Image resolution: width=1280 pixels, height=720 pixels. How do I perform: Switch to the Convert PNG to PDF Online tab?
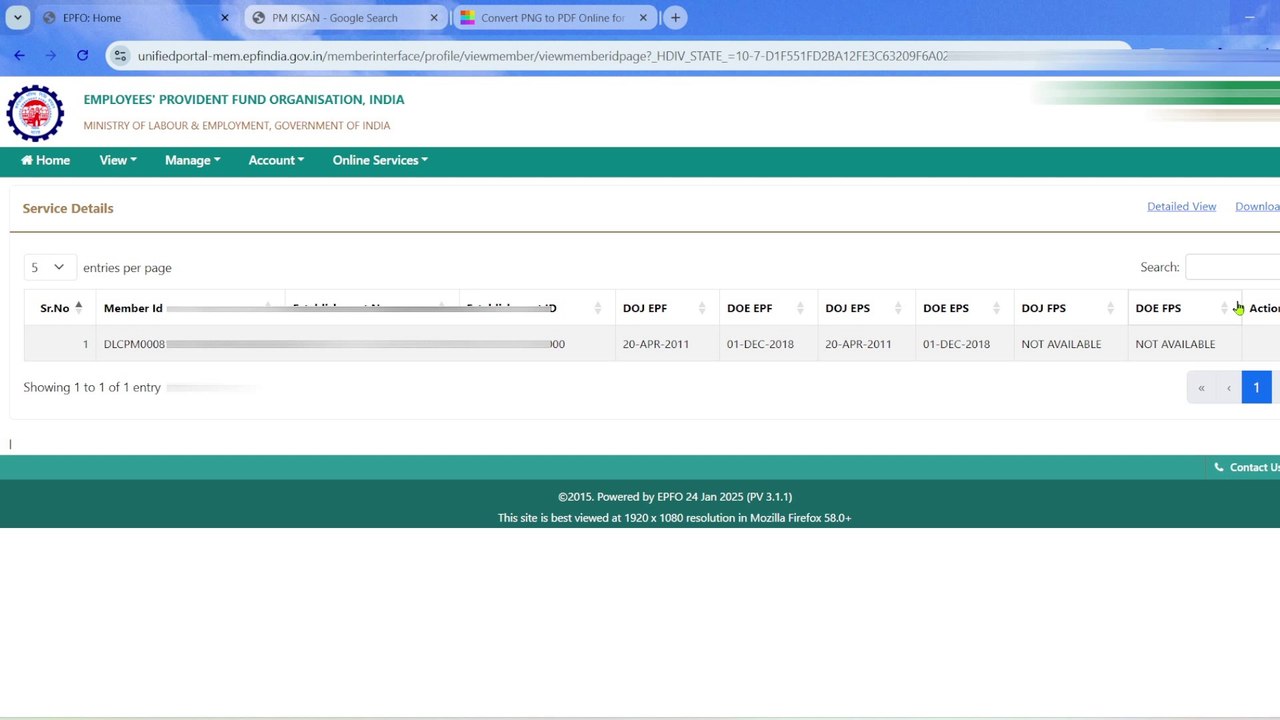555,18
